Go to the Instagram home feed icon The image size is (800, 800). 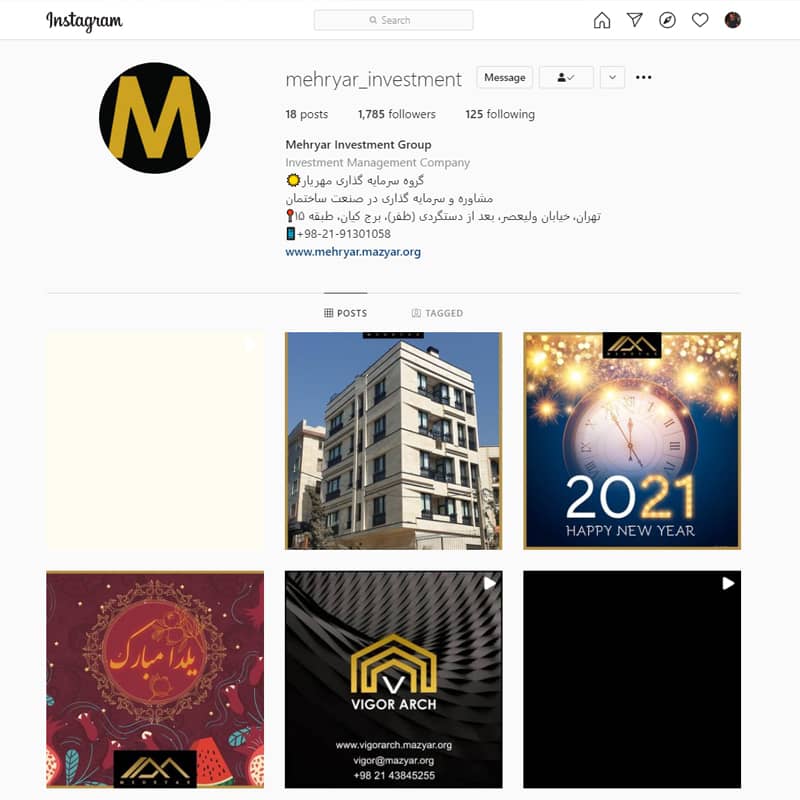click(x=602, y=20)
